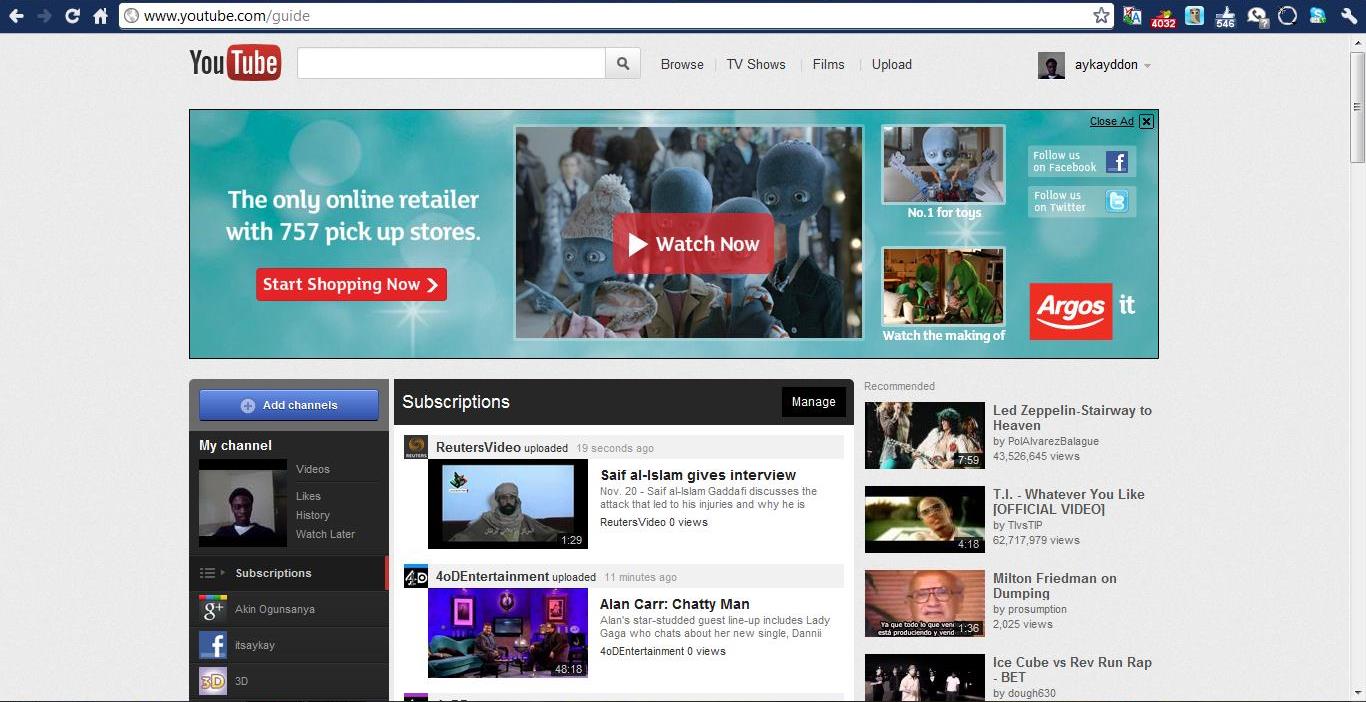Click the Manage subscriptions button

[814, 402]
